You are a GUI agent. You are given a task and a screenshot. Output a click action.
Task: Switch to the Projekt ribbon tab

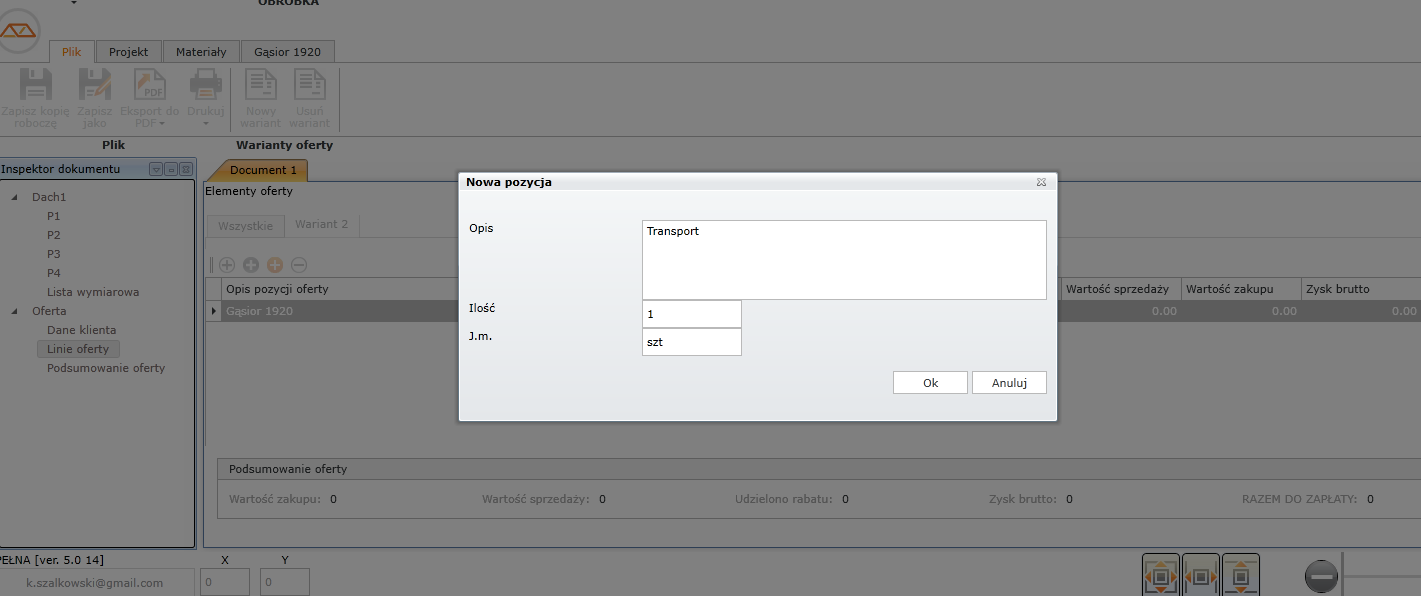128,52
